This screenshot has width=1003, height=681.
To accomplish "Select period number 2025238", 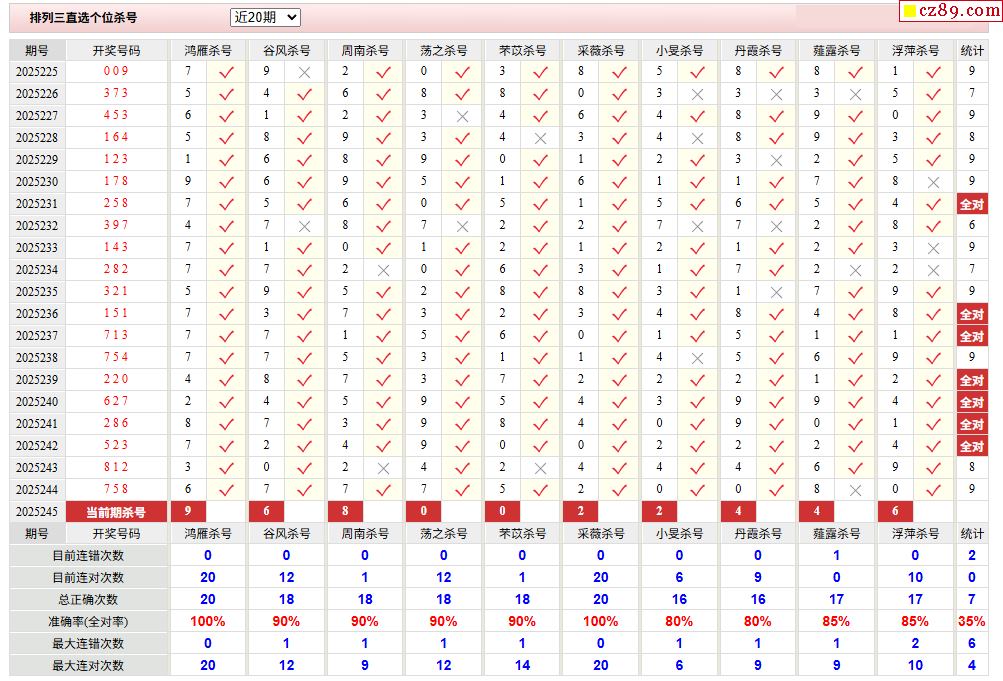I will point(36,357).
